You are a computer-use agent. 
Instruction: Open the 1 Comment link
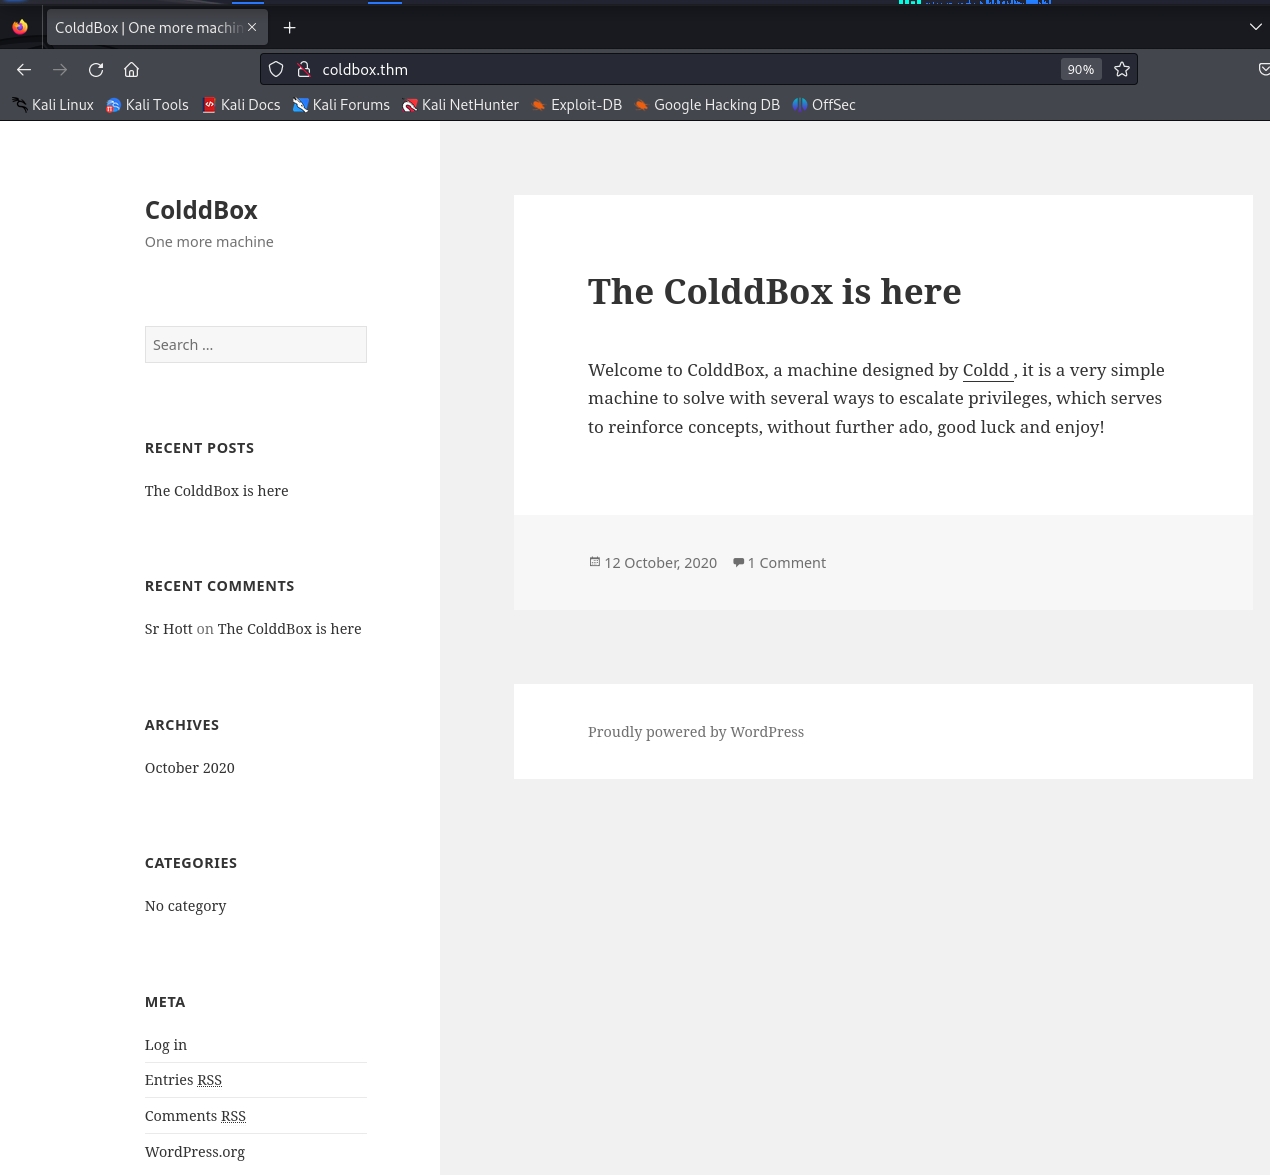point(786,563)
